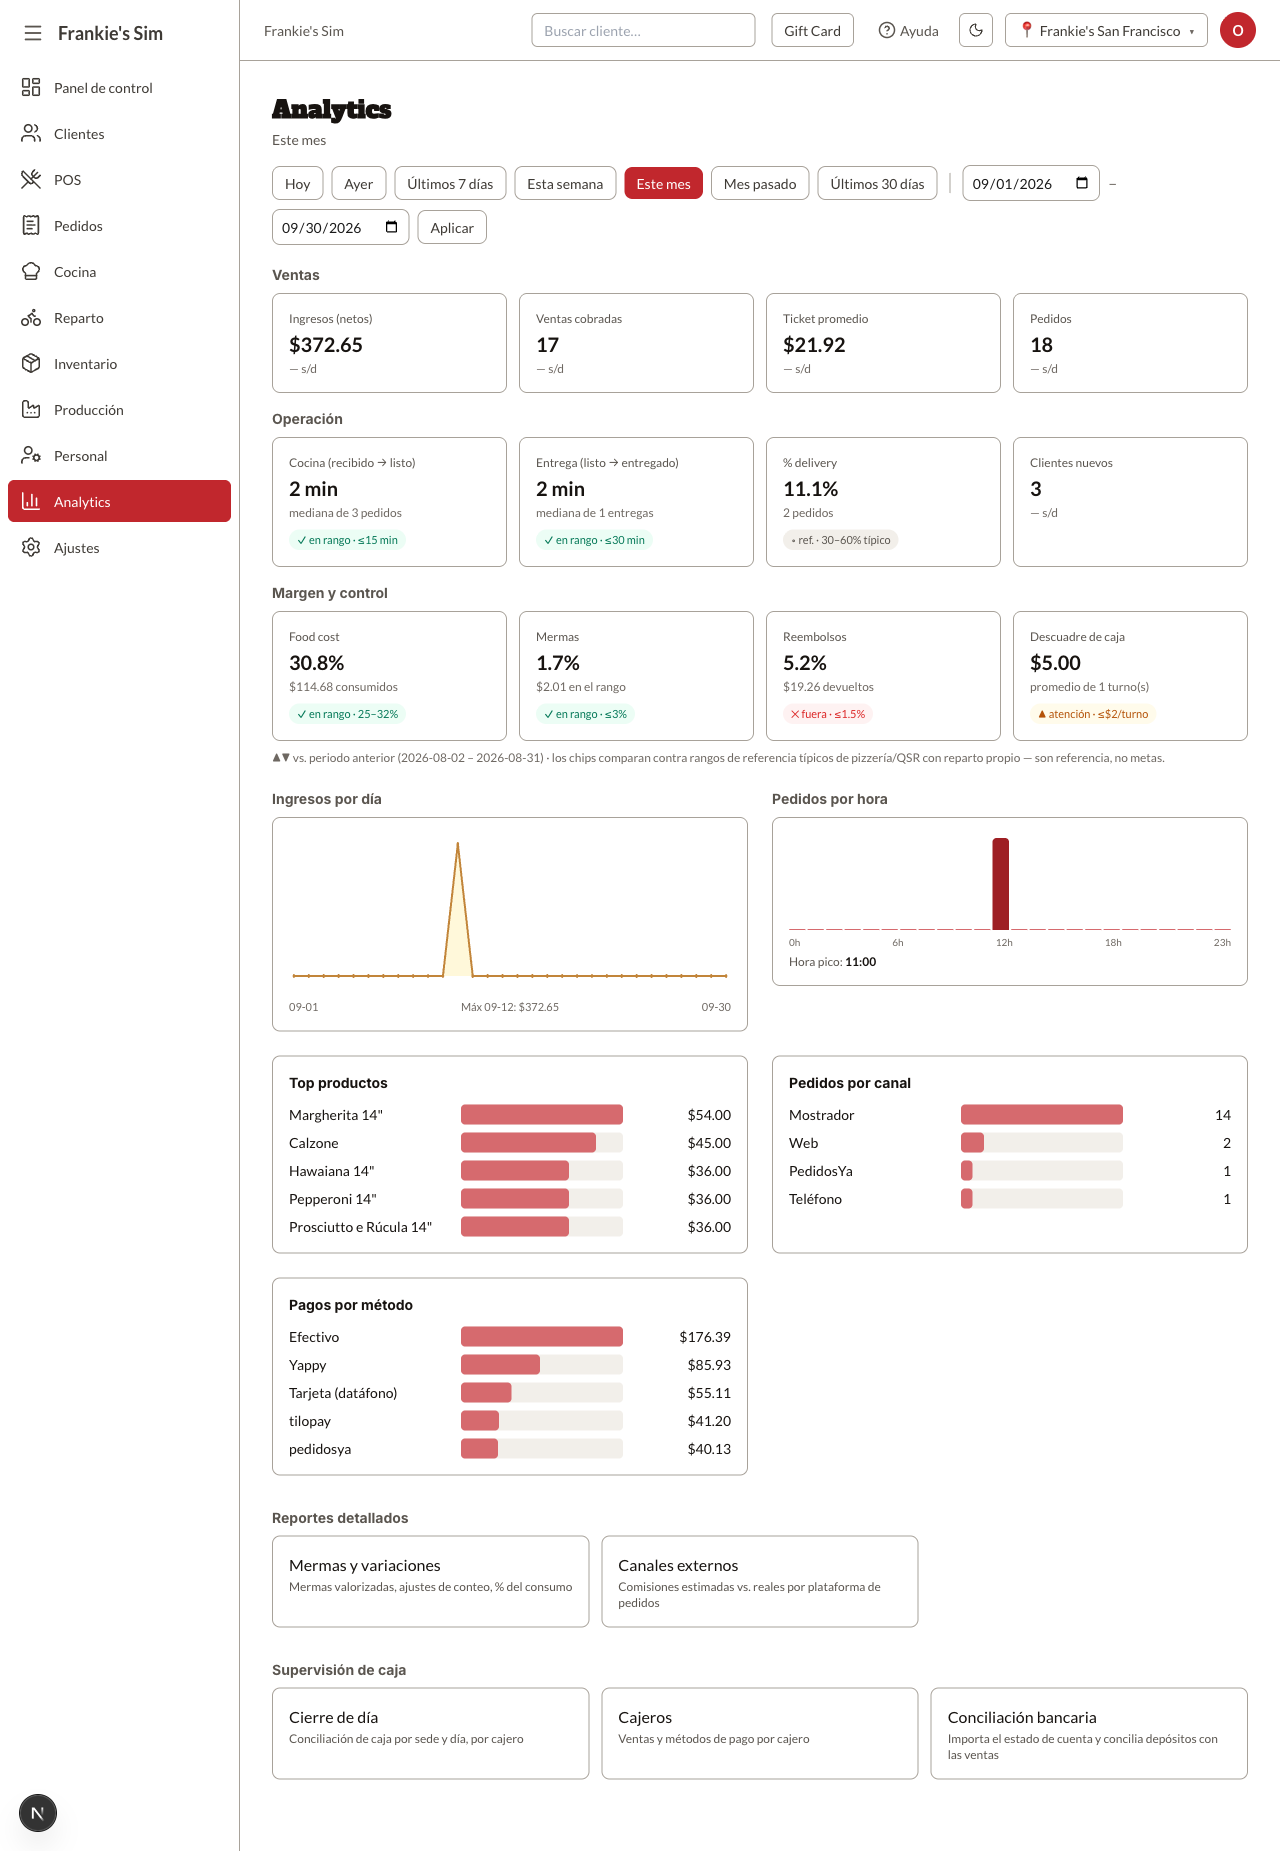Click the Gift Card button
Screen dimensions: 1280x1851
coord(812,30)
